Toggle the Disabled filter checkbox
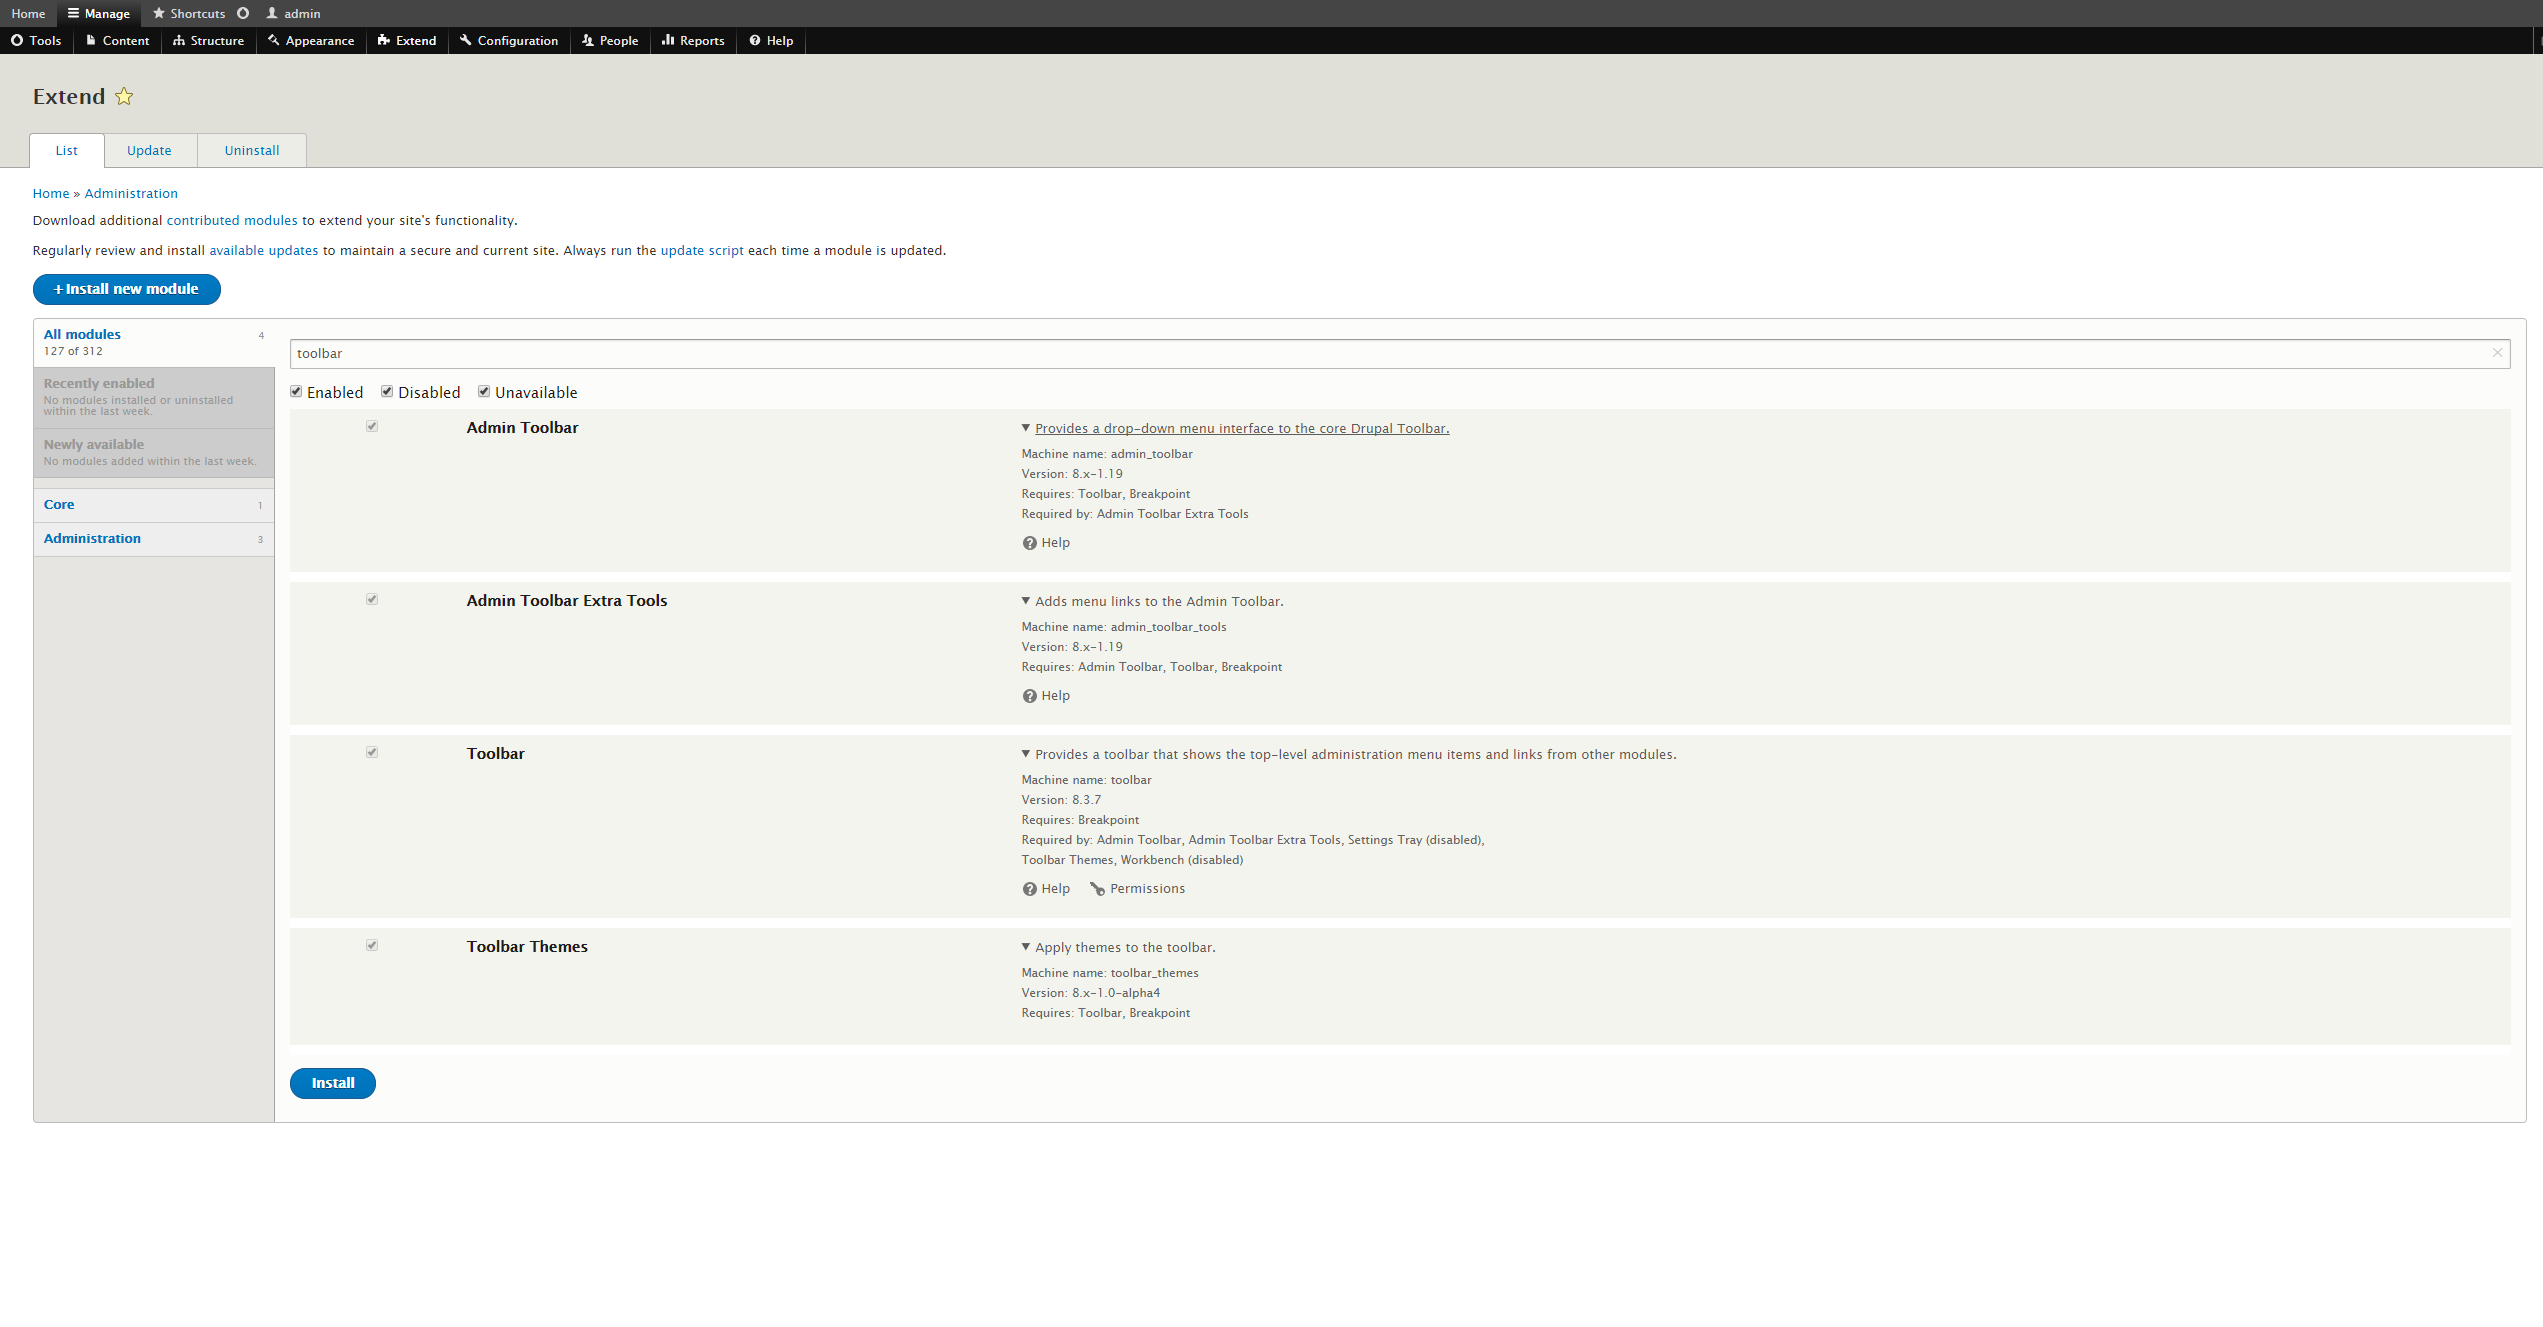The width and height of the screenshot is (2543, 1327). [x=387, y=392]
